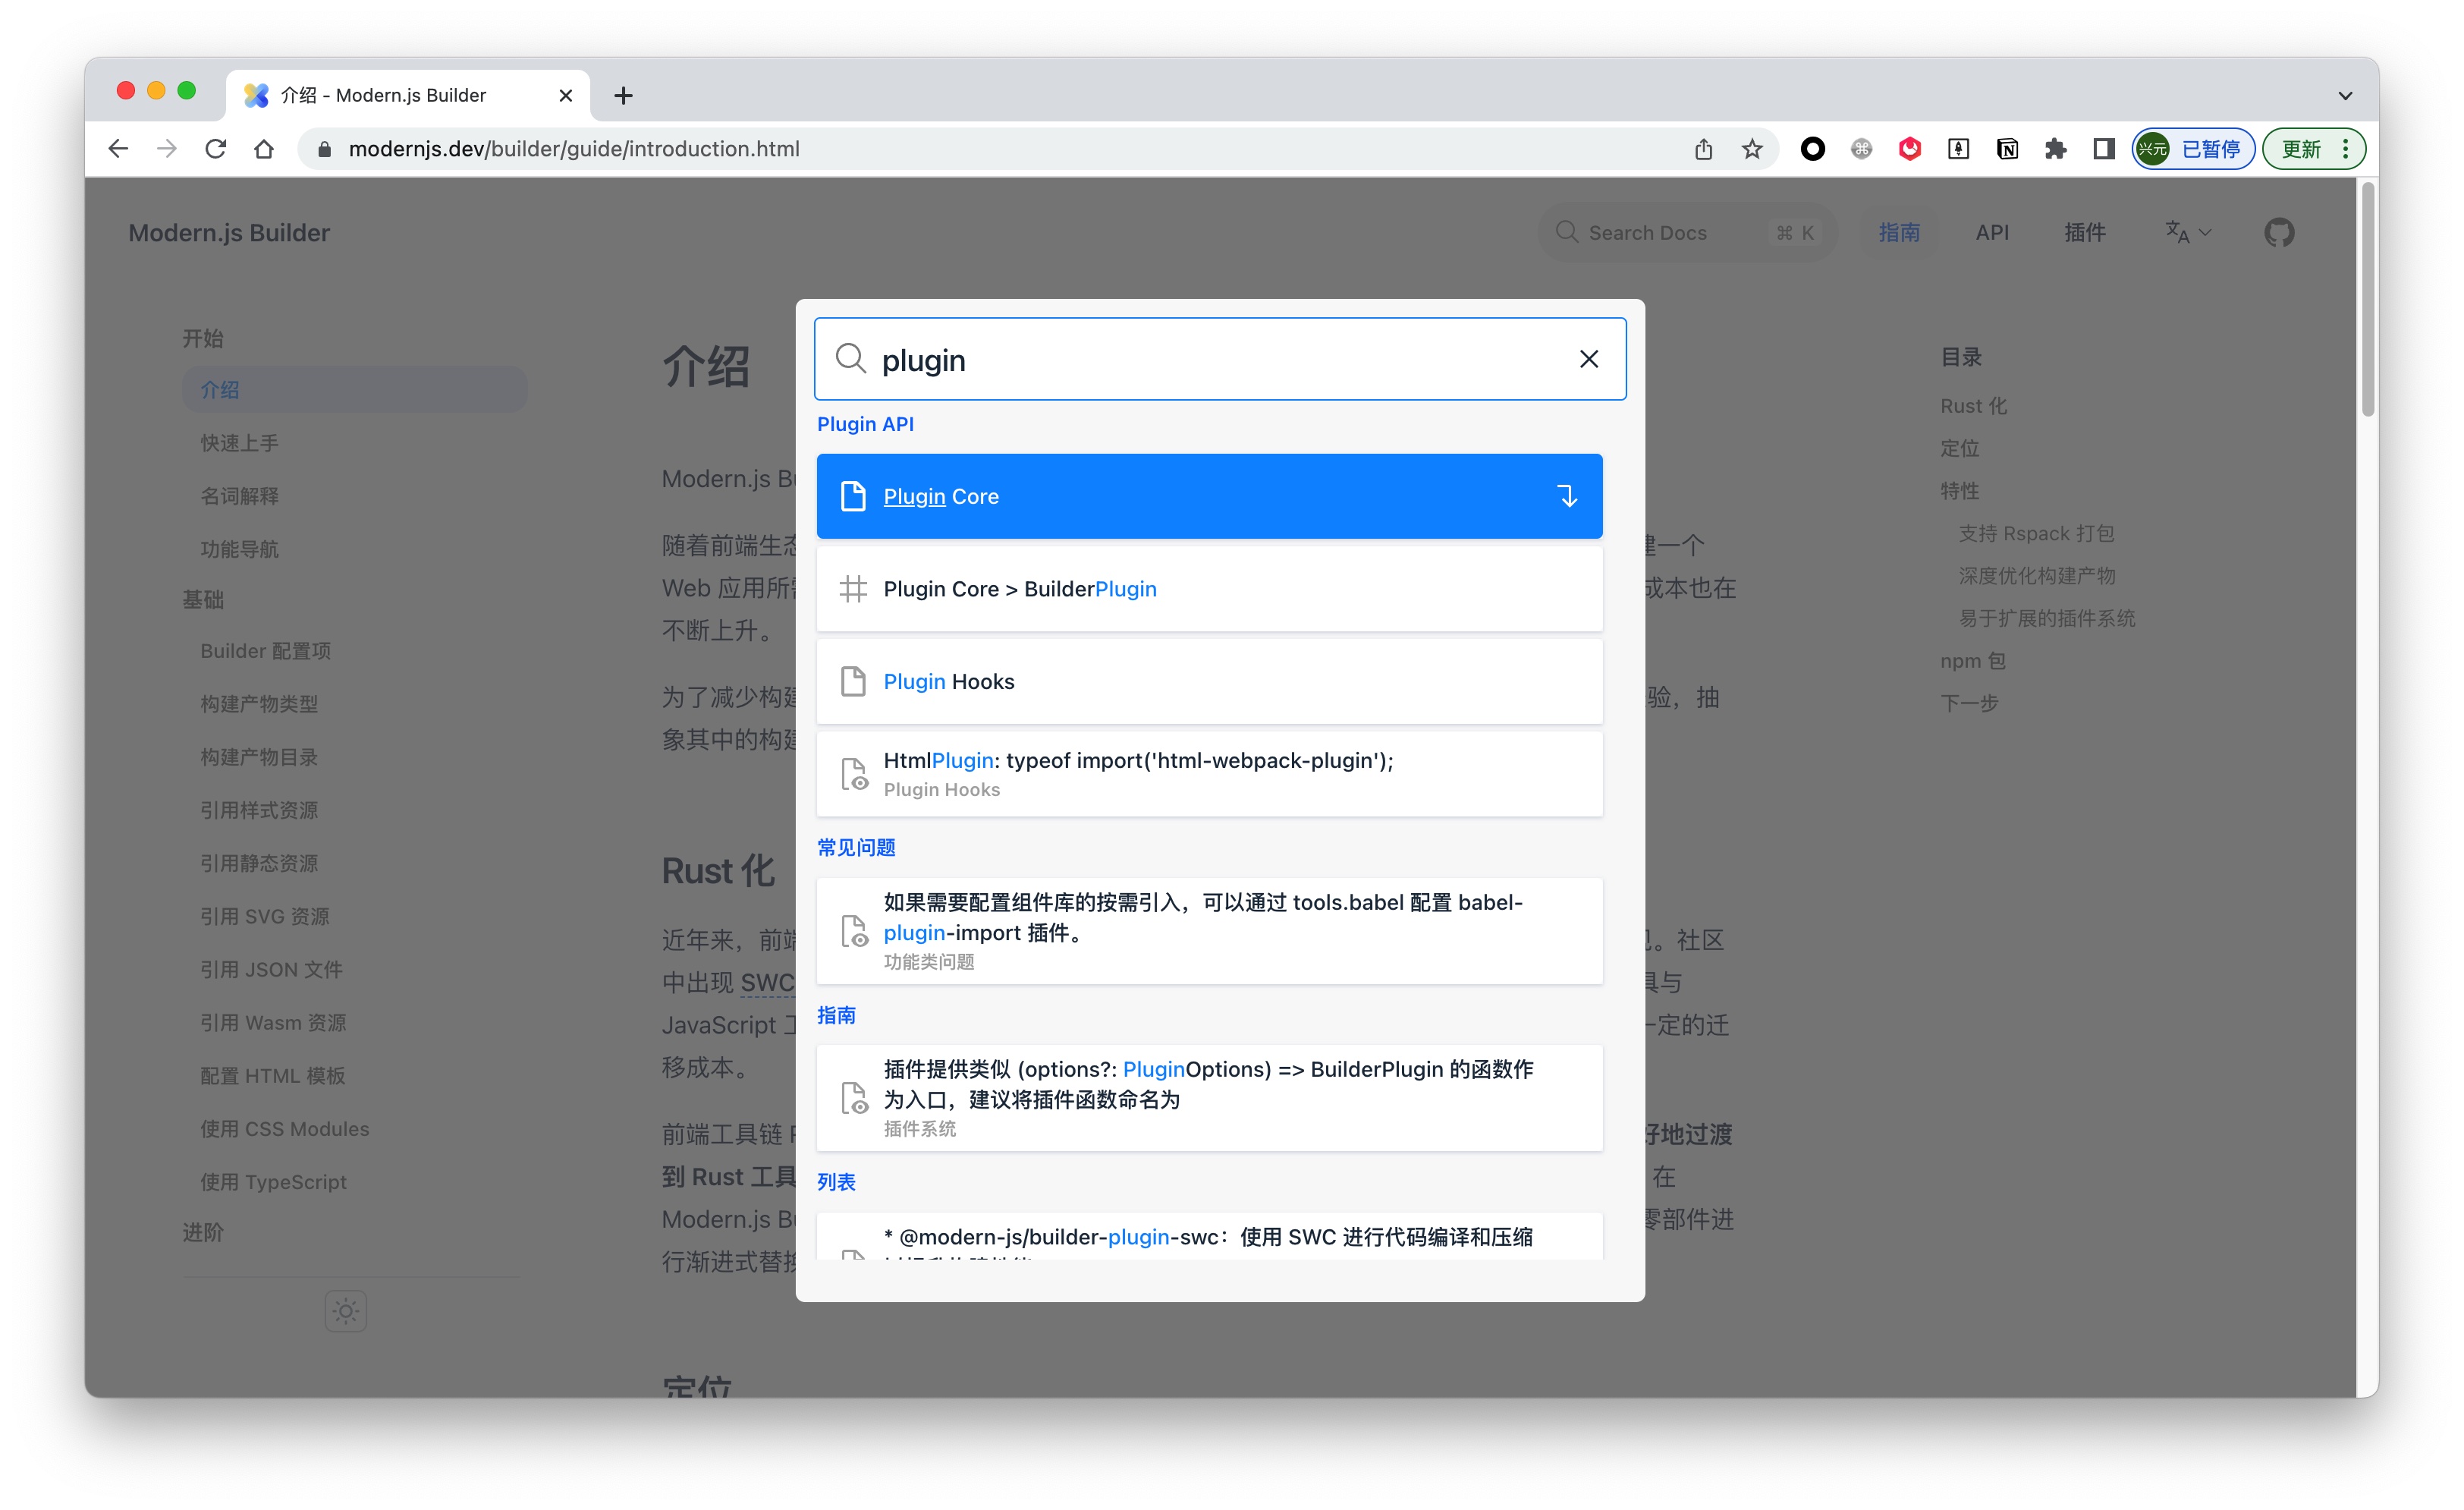Click the 更新 update button
The image size is (2464, 1510).
(2313, 149)
